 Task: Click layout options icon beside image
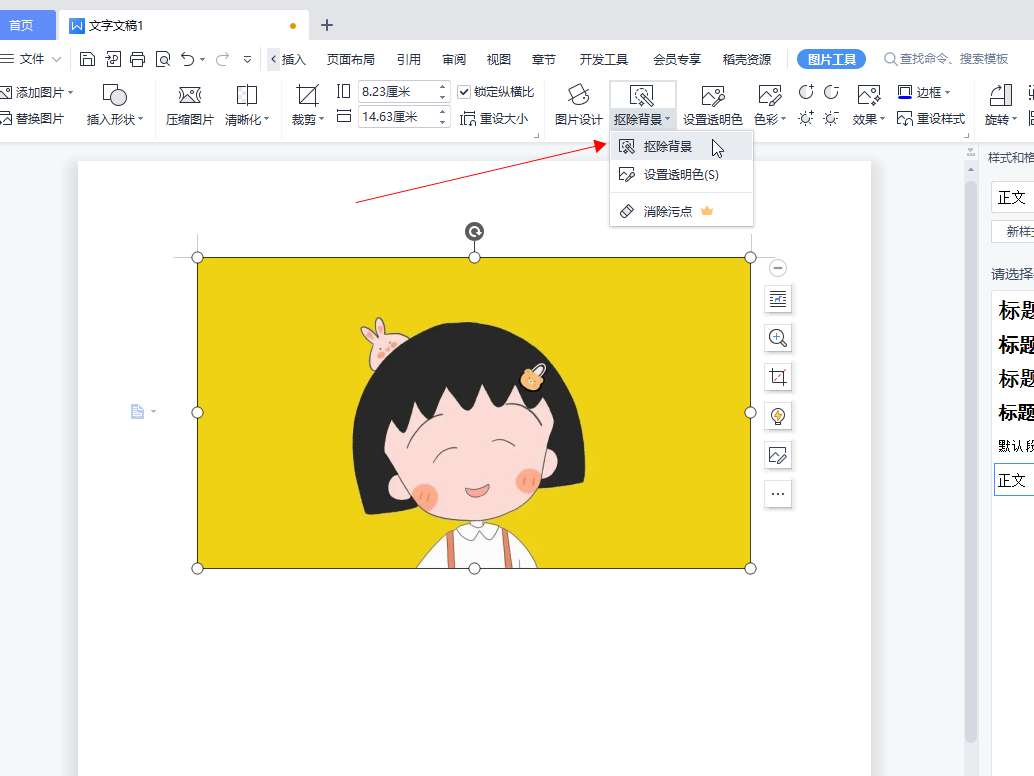(777, 299)
